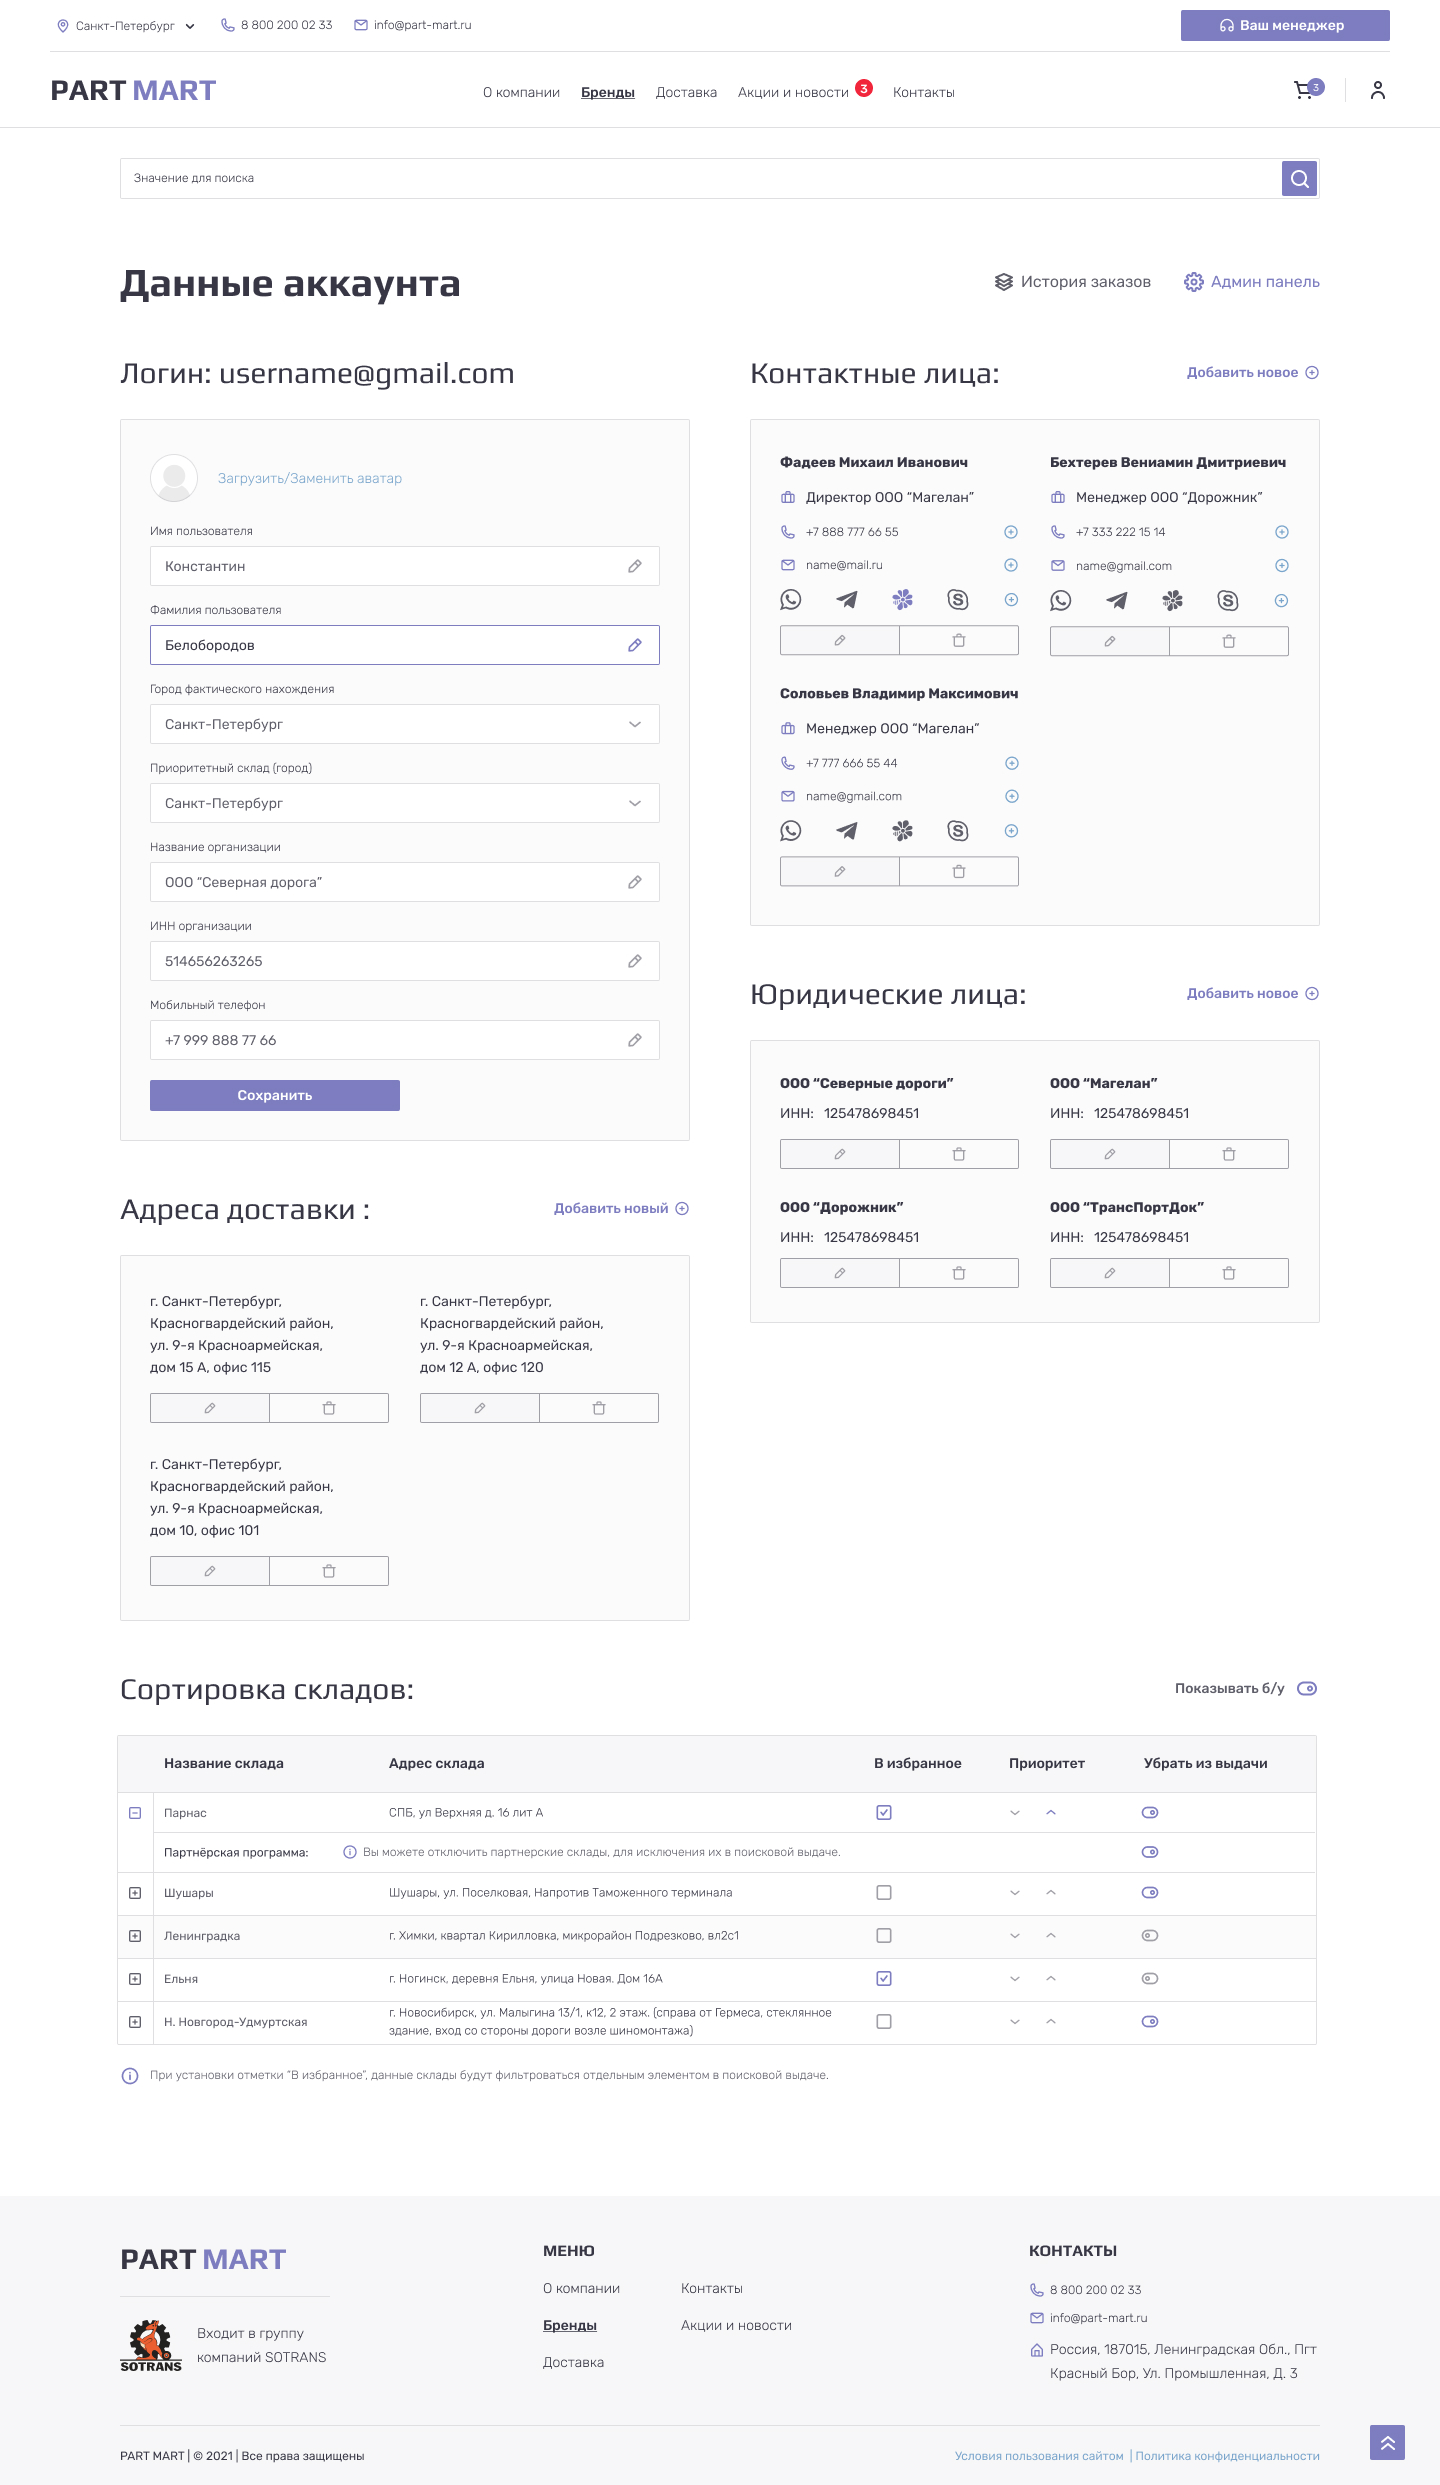This screenshot has width=1440, height=2485.
Task: Go to Акции и новости in header
Action: point(793,92)
